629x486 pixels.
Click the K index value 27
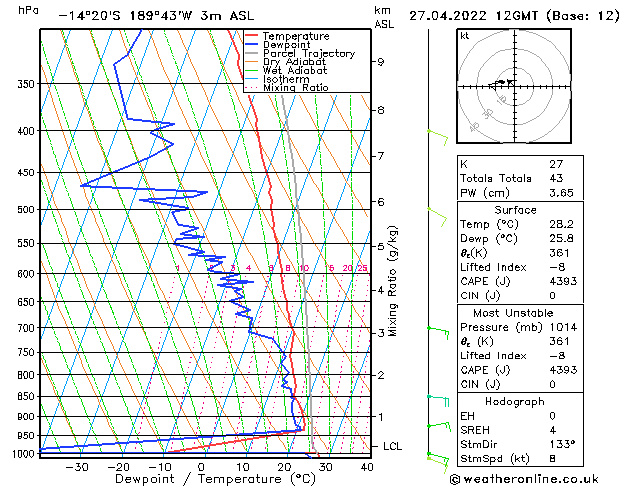point(556,164)
